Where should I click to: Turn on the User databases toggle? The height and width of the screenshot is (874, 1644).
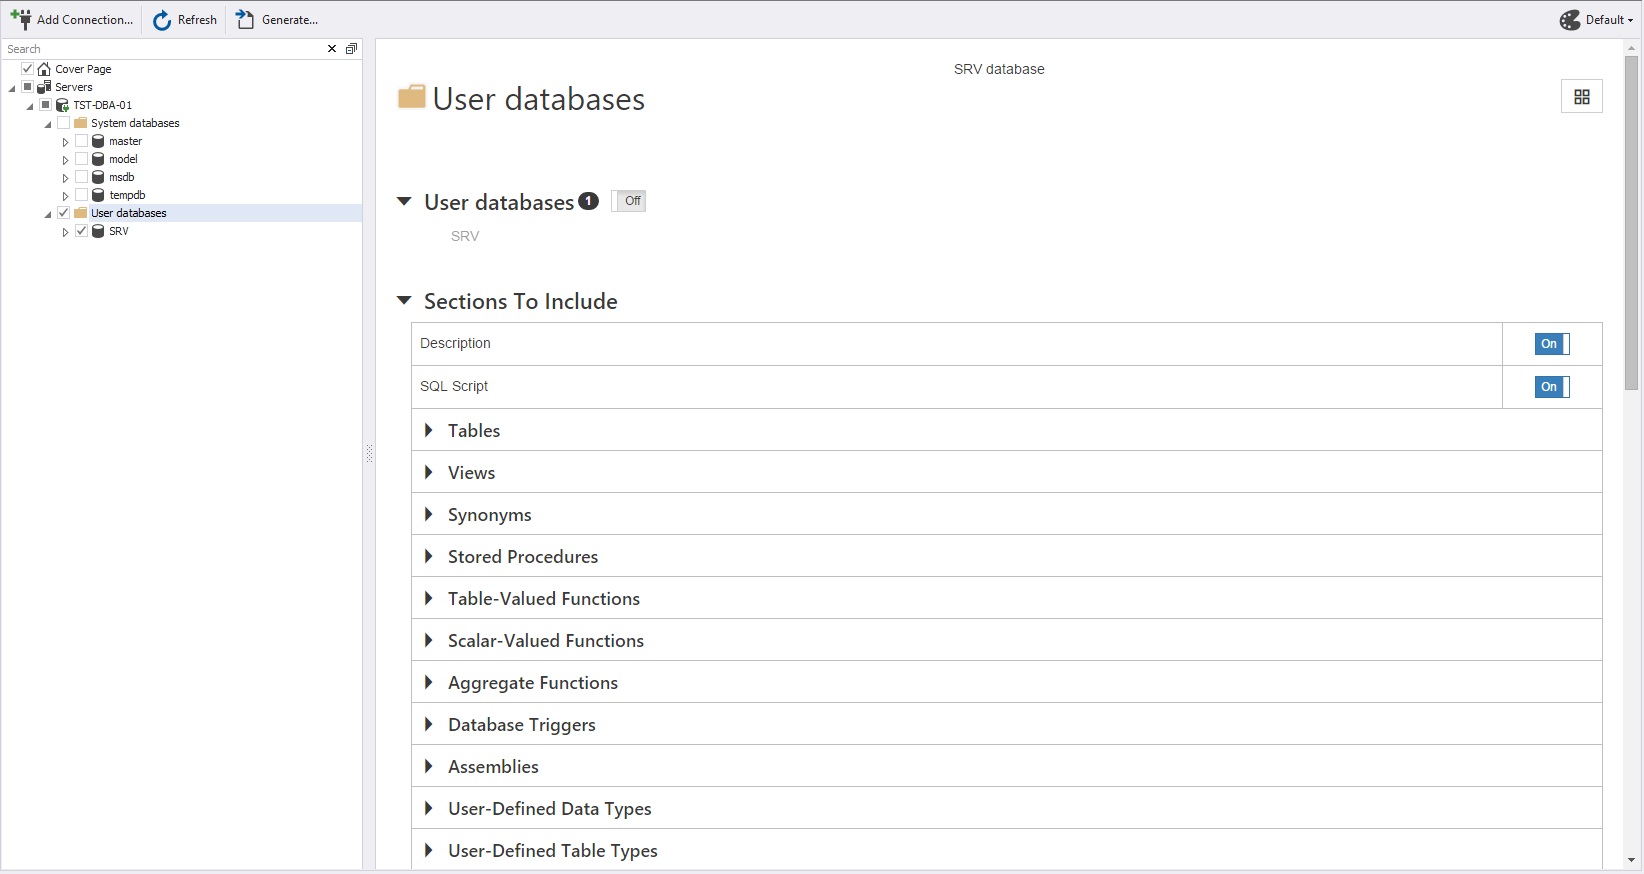click(x=629, y=201)
